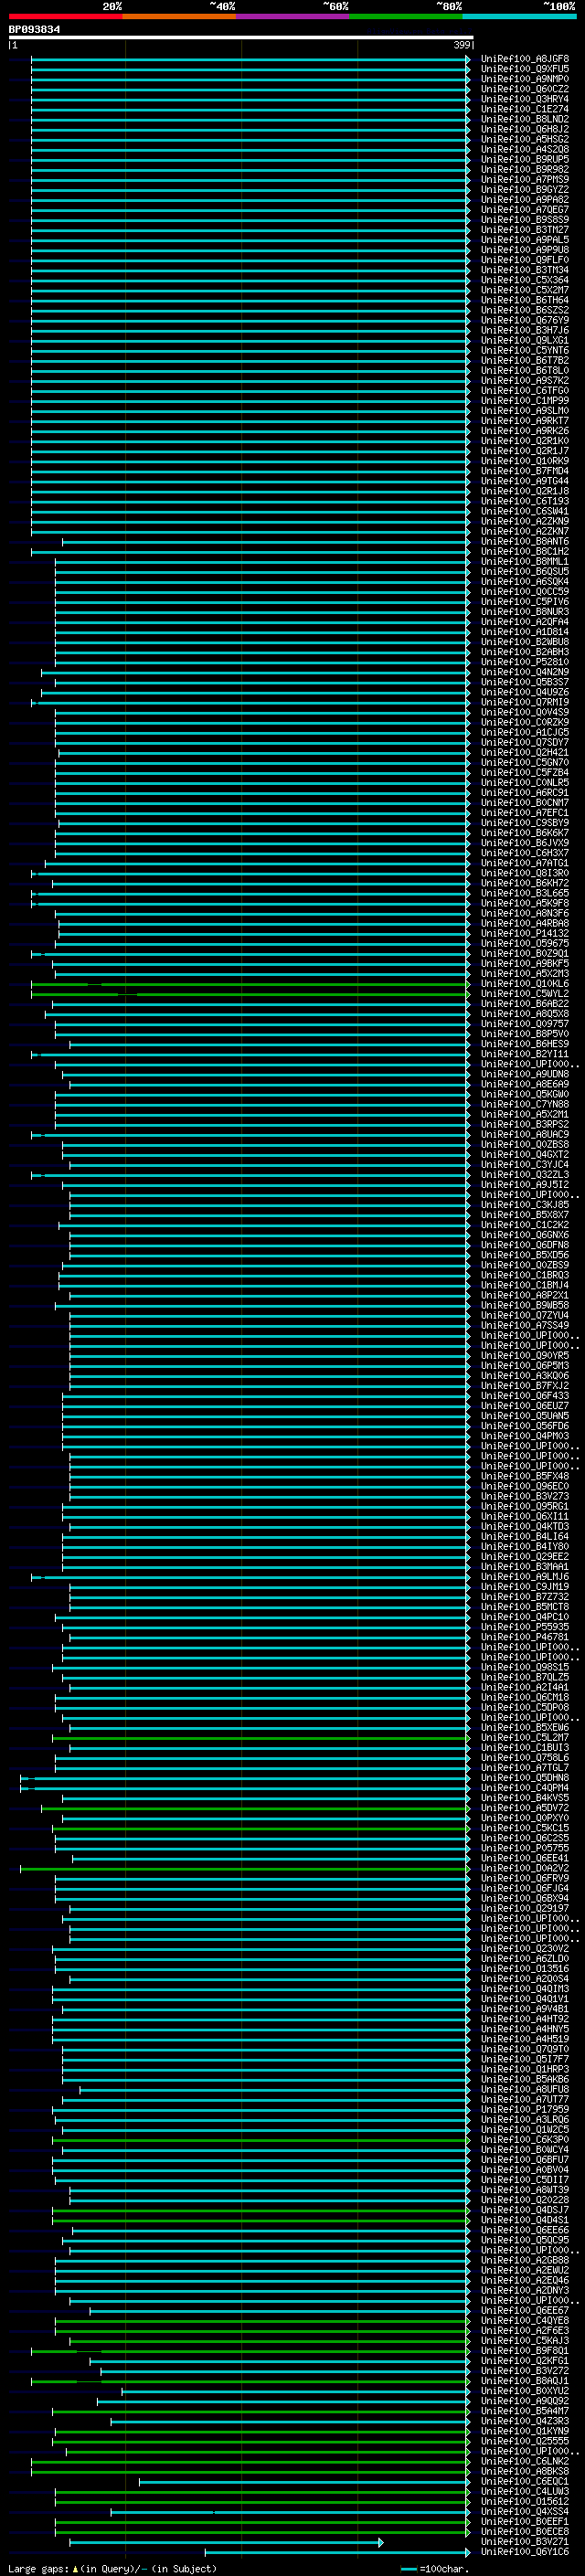Select hit label UniRef100_B6HES9
585x2576 pixels.
coord(525,1044)
